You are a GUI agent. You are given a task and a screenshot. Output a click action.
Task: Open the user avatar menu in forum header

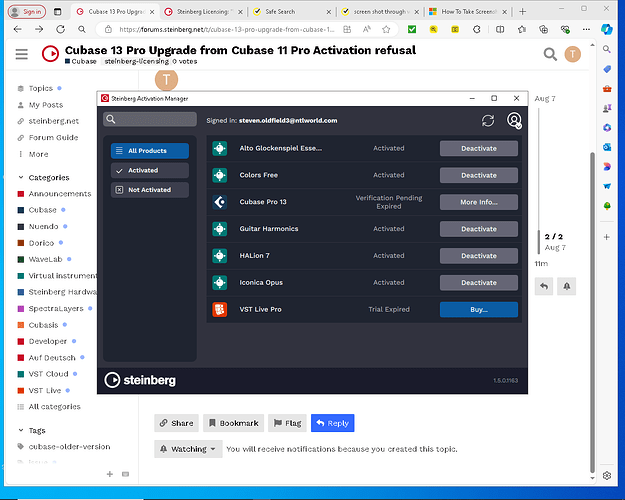pyautogui.click(x=573, y=54)
